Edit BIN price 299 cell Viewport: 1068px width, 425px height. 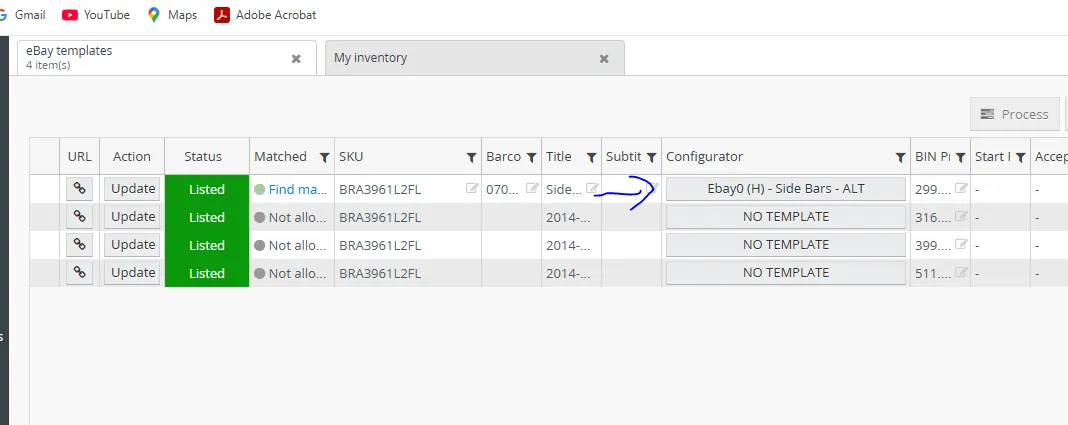[x=961, y=189]
